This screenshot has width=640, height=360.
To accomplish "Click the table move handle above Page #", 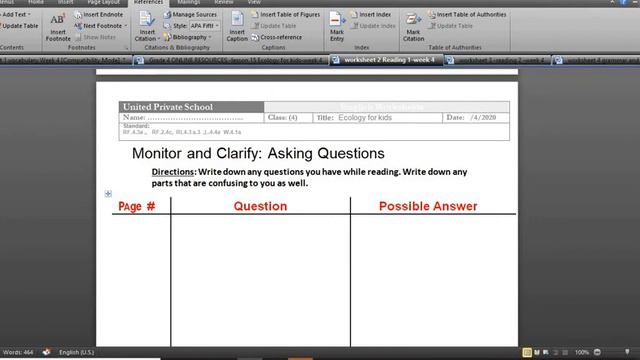I will pos(108,193).
